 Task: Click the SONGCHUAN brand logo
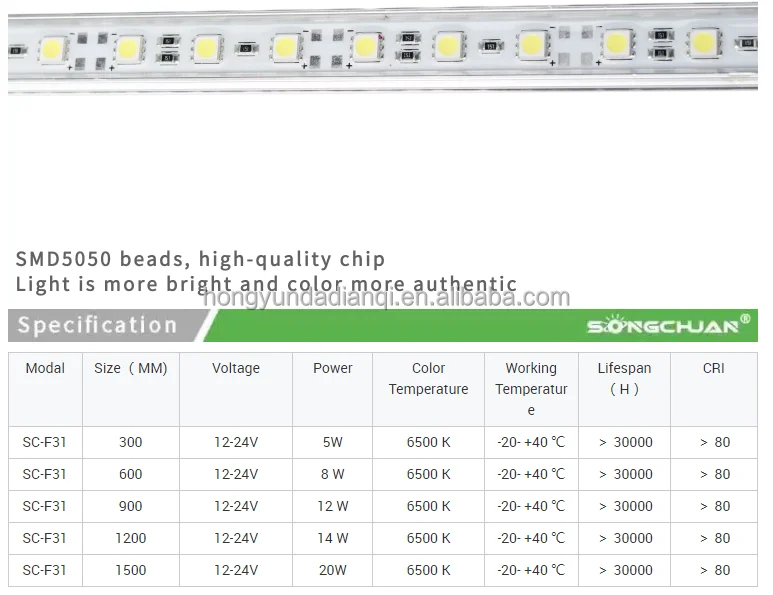pyautogui.click(x=668, y=325)
